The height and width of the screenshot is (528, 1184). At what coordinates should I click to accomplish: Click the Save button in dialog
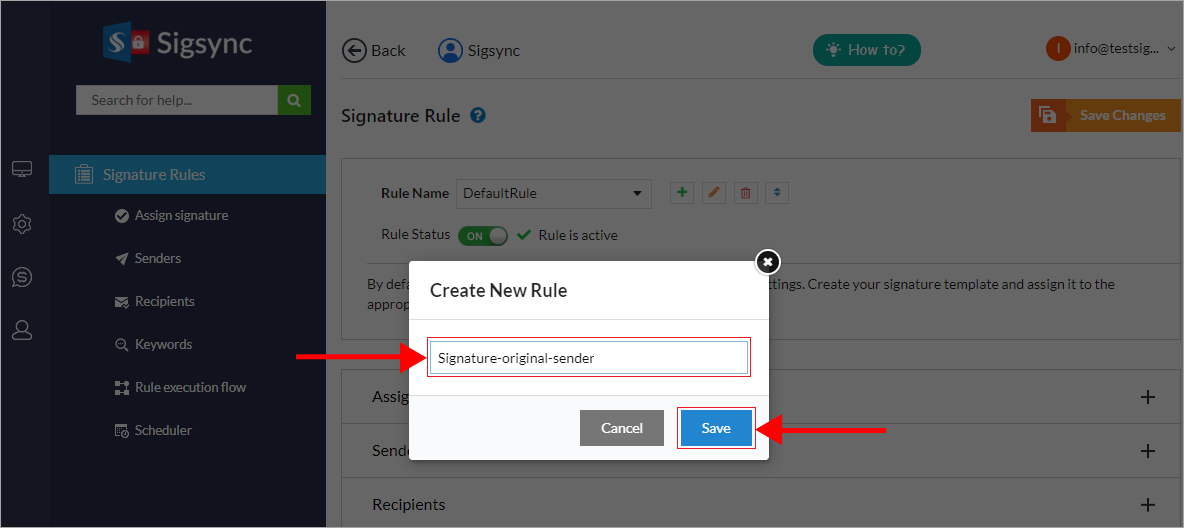(716, 428)
